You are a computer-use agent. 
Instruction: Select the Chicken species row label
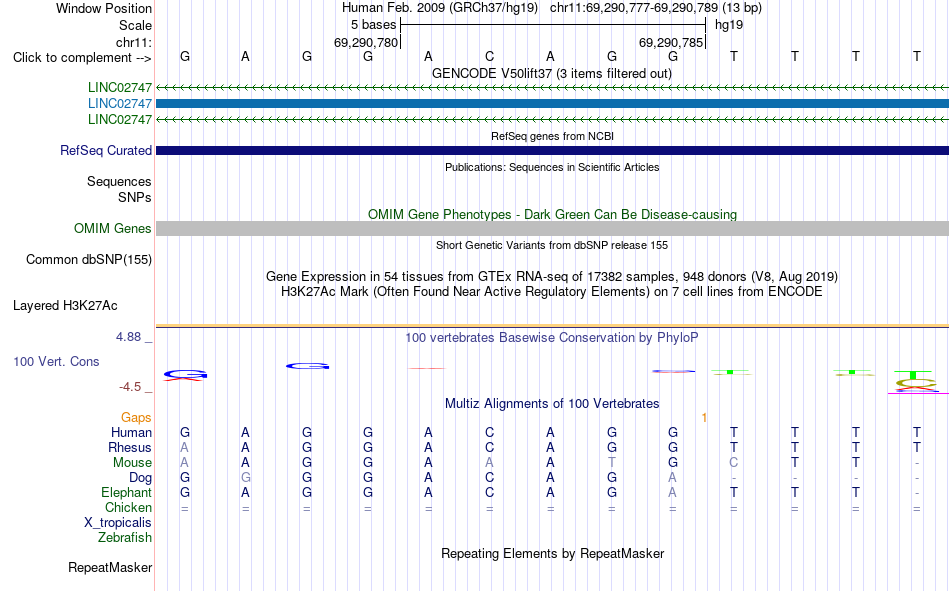click(x=128, y=507)
